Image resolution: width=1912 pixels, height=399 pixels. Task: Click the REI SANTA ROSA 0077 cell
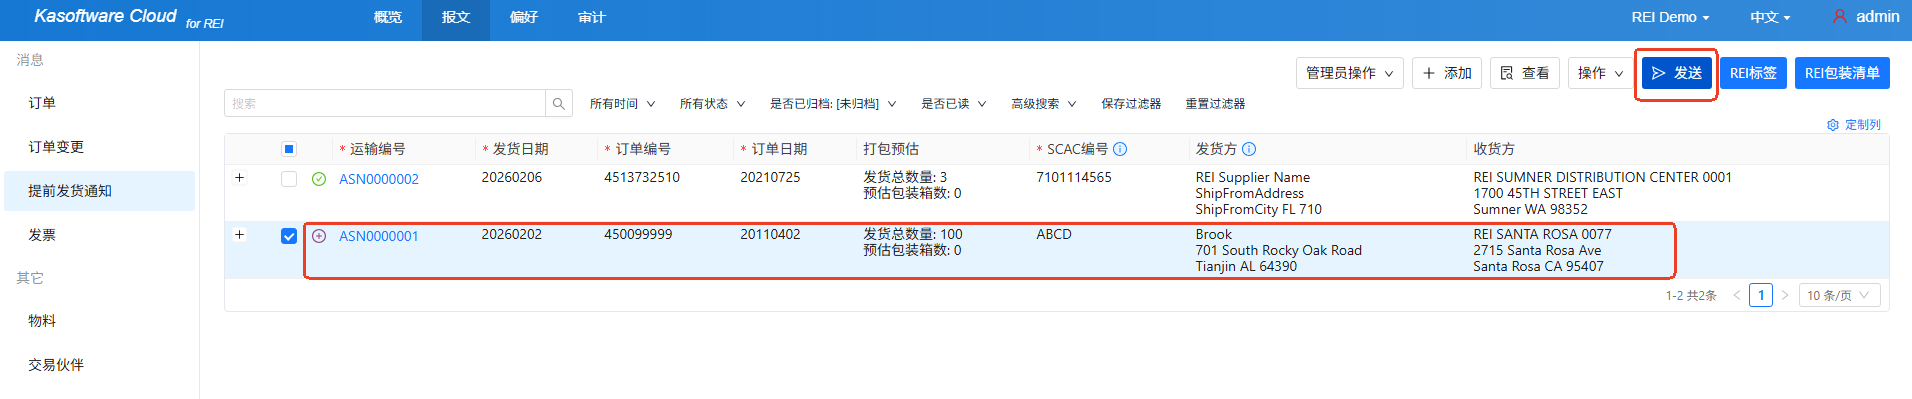[1542, 234]
